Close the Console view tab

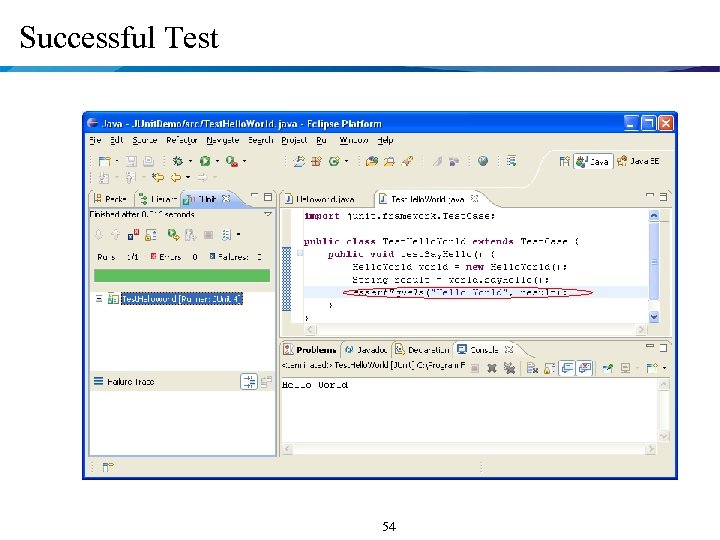click(509, 349)
